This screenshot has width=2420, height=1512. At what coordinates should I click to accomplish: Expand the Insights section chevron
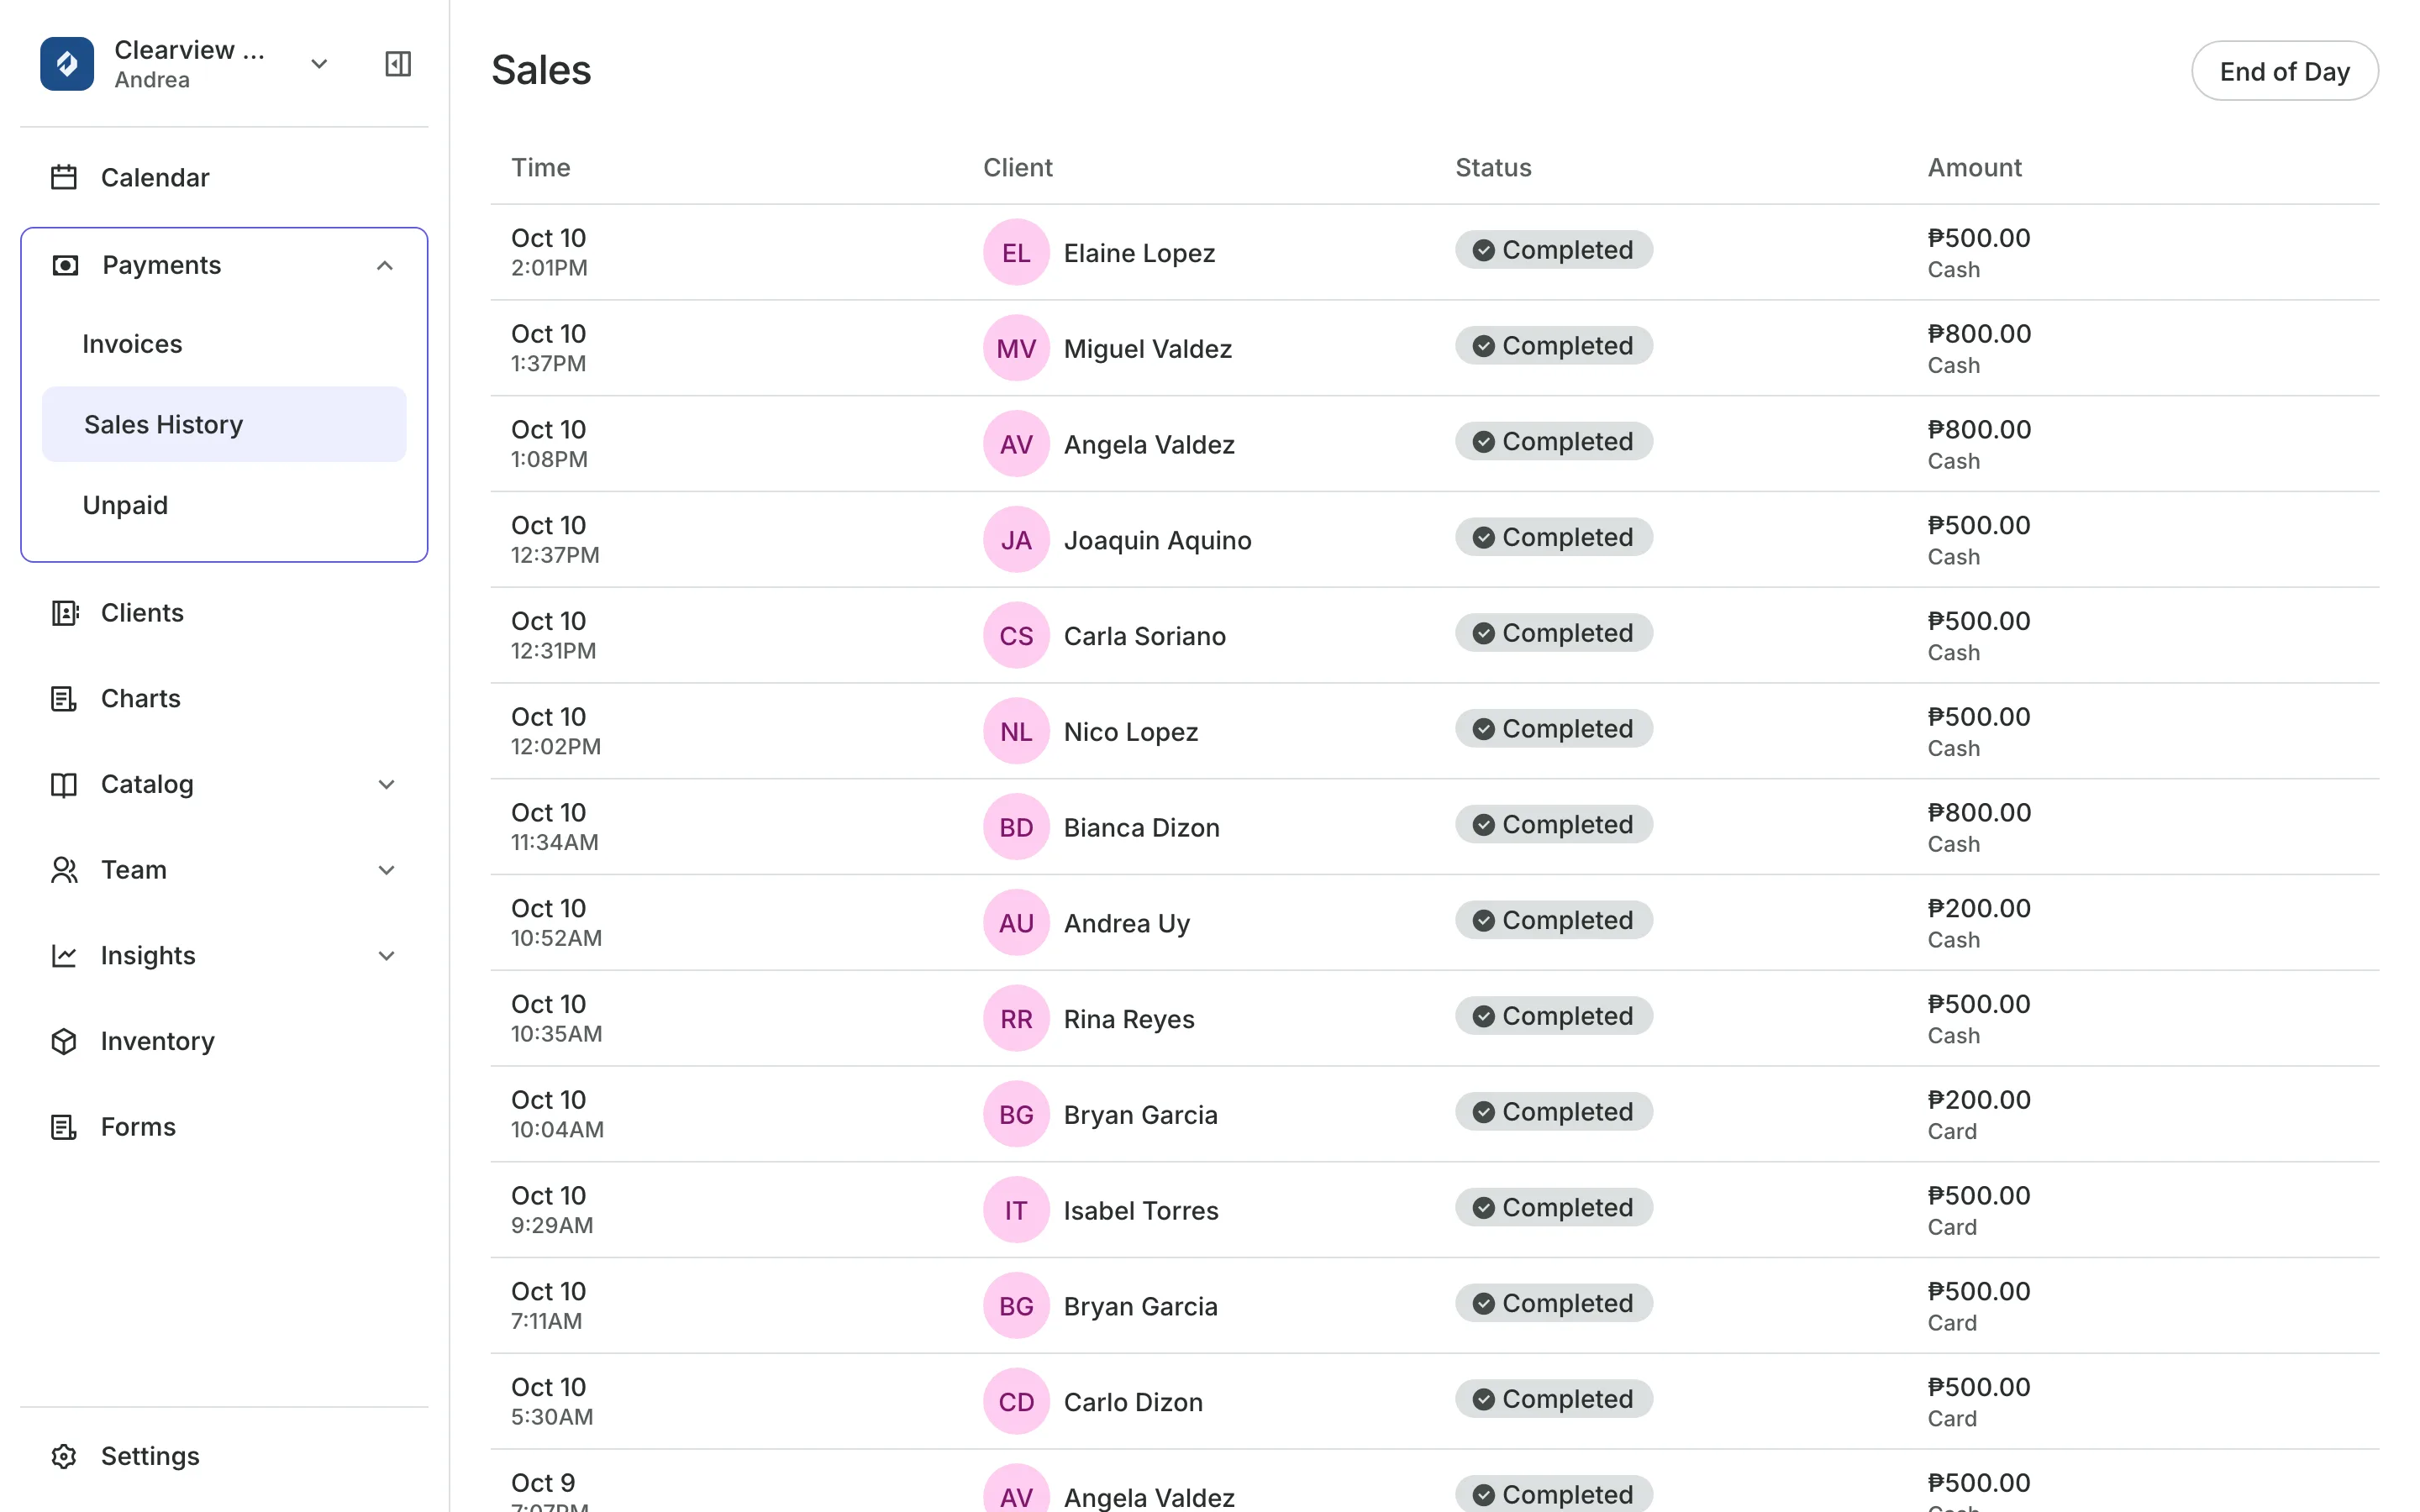click(387, 956)
